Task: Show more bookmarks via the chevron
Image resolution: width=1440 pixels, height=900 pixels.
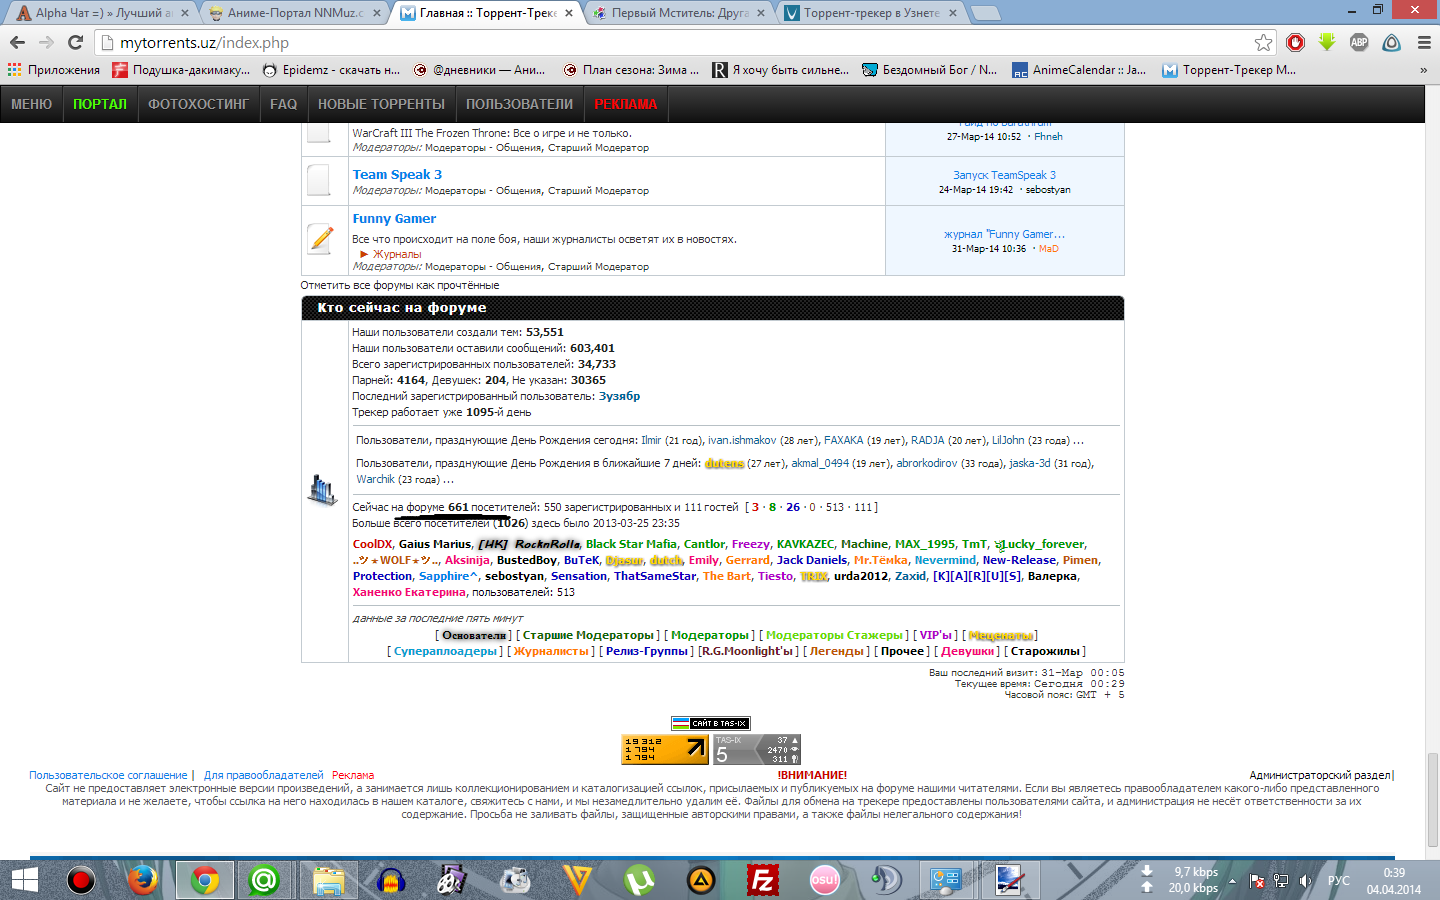Action: [x=1423, y=70]
